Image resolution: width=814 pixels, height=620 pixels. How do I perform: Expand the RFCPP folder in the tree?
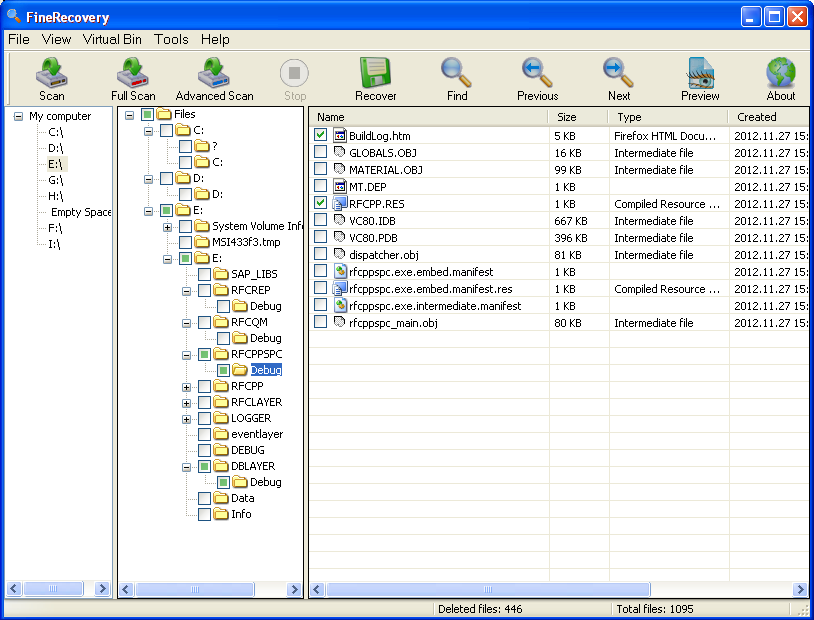186,386
